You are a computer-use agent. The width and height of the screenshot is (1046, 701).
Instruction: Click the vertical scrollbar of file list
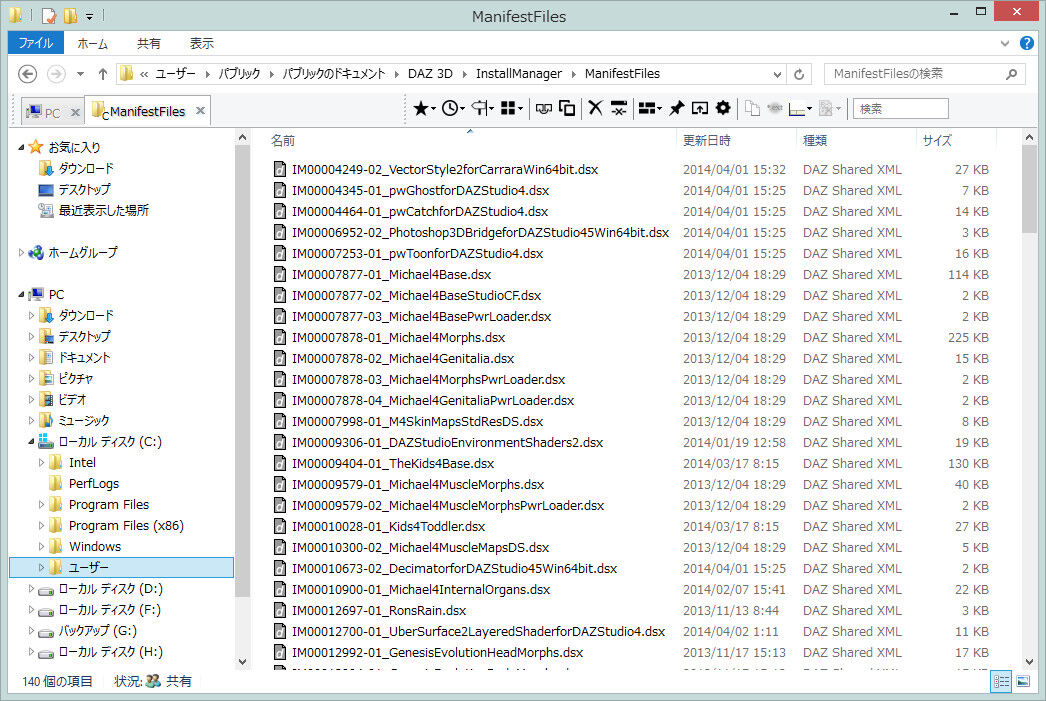(1030, 400)
